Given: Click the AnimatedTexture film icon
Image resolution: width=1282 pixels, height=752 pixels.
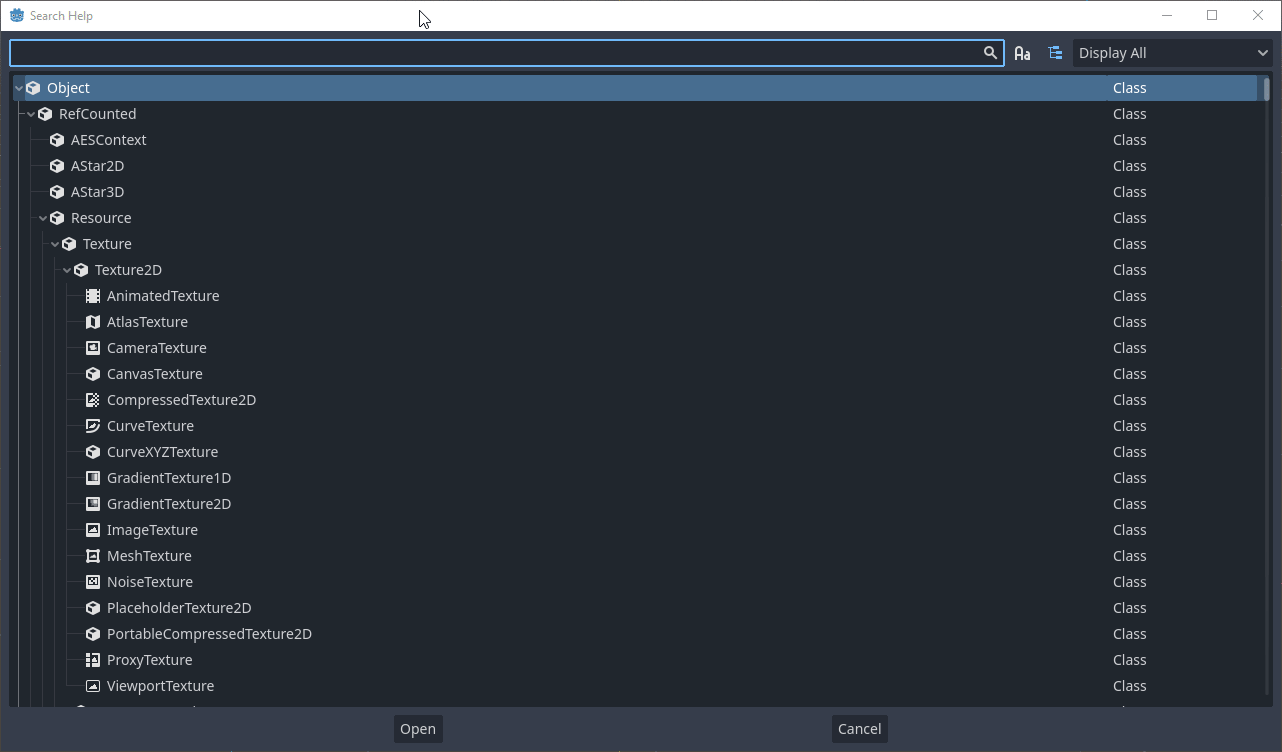Looking at the screenshot, I should click(93, 296).
